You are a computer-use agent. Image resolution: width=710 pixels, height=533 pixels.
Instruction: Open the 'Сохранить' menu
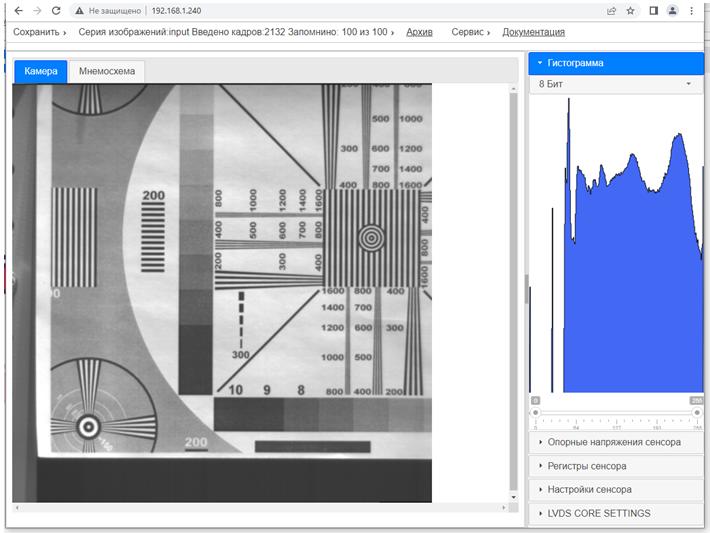(40, 32)
